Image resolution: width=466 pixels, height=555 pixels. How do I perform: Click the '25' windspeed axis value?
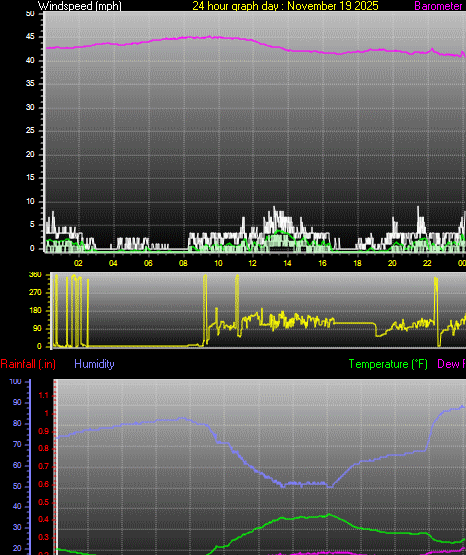(30, 131)
